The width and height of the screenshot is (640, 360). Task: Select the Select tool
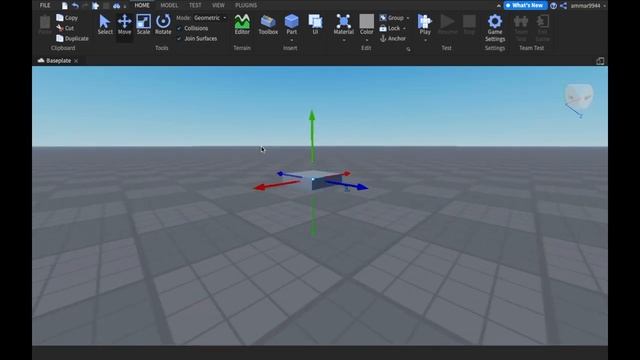click(x=105, y=24)
